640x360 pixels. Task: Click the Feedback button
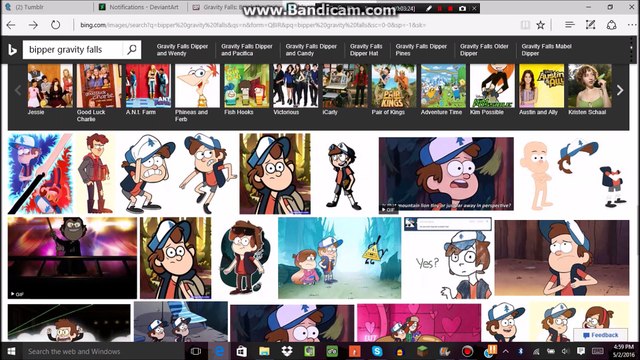point(600,335)
